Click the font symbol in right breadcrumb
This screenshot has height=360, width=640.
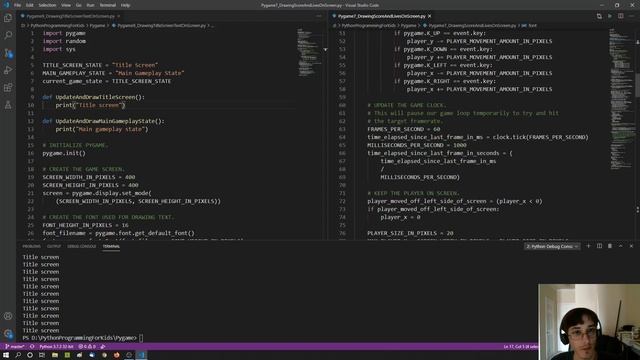(x=529, y=25)
